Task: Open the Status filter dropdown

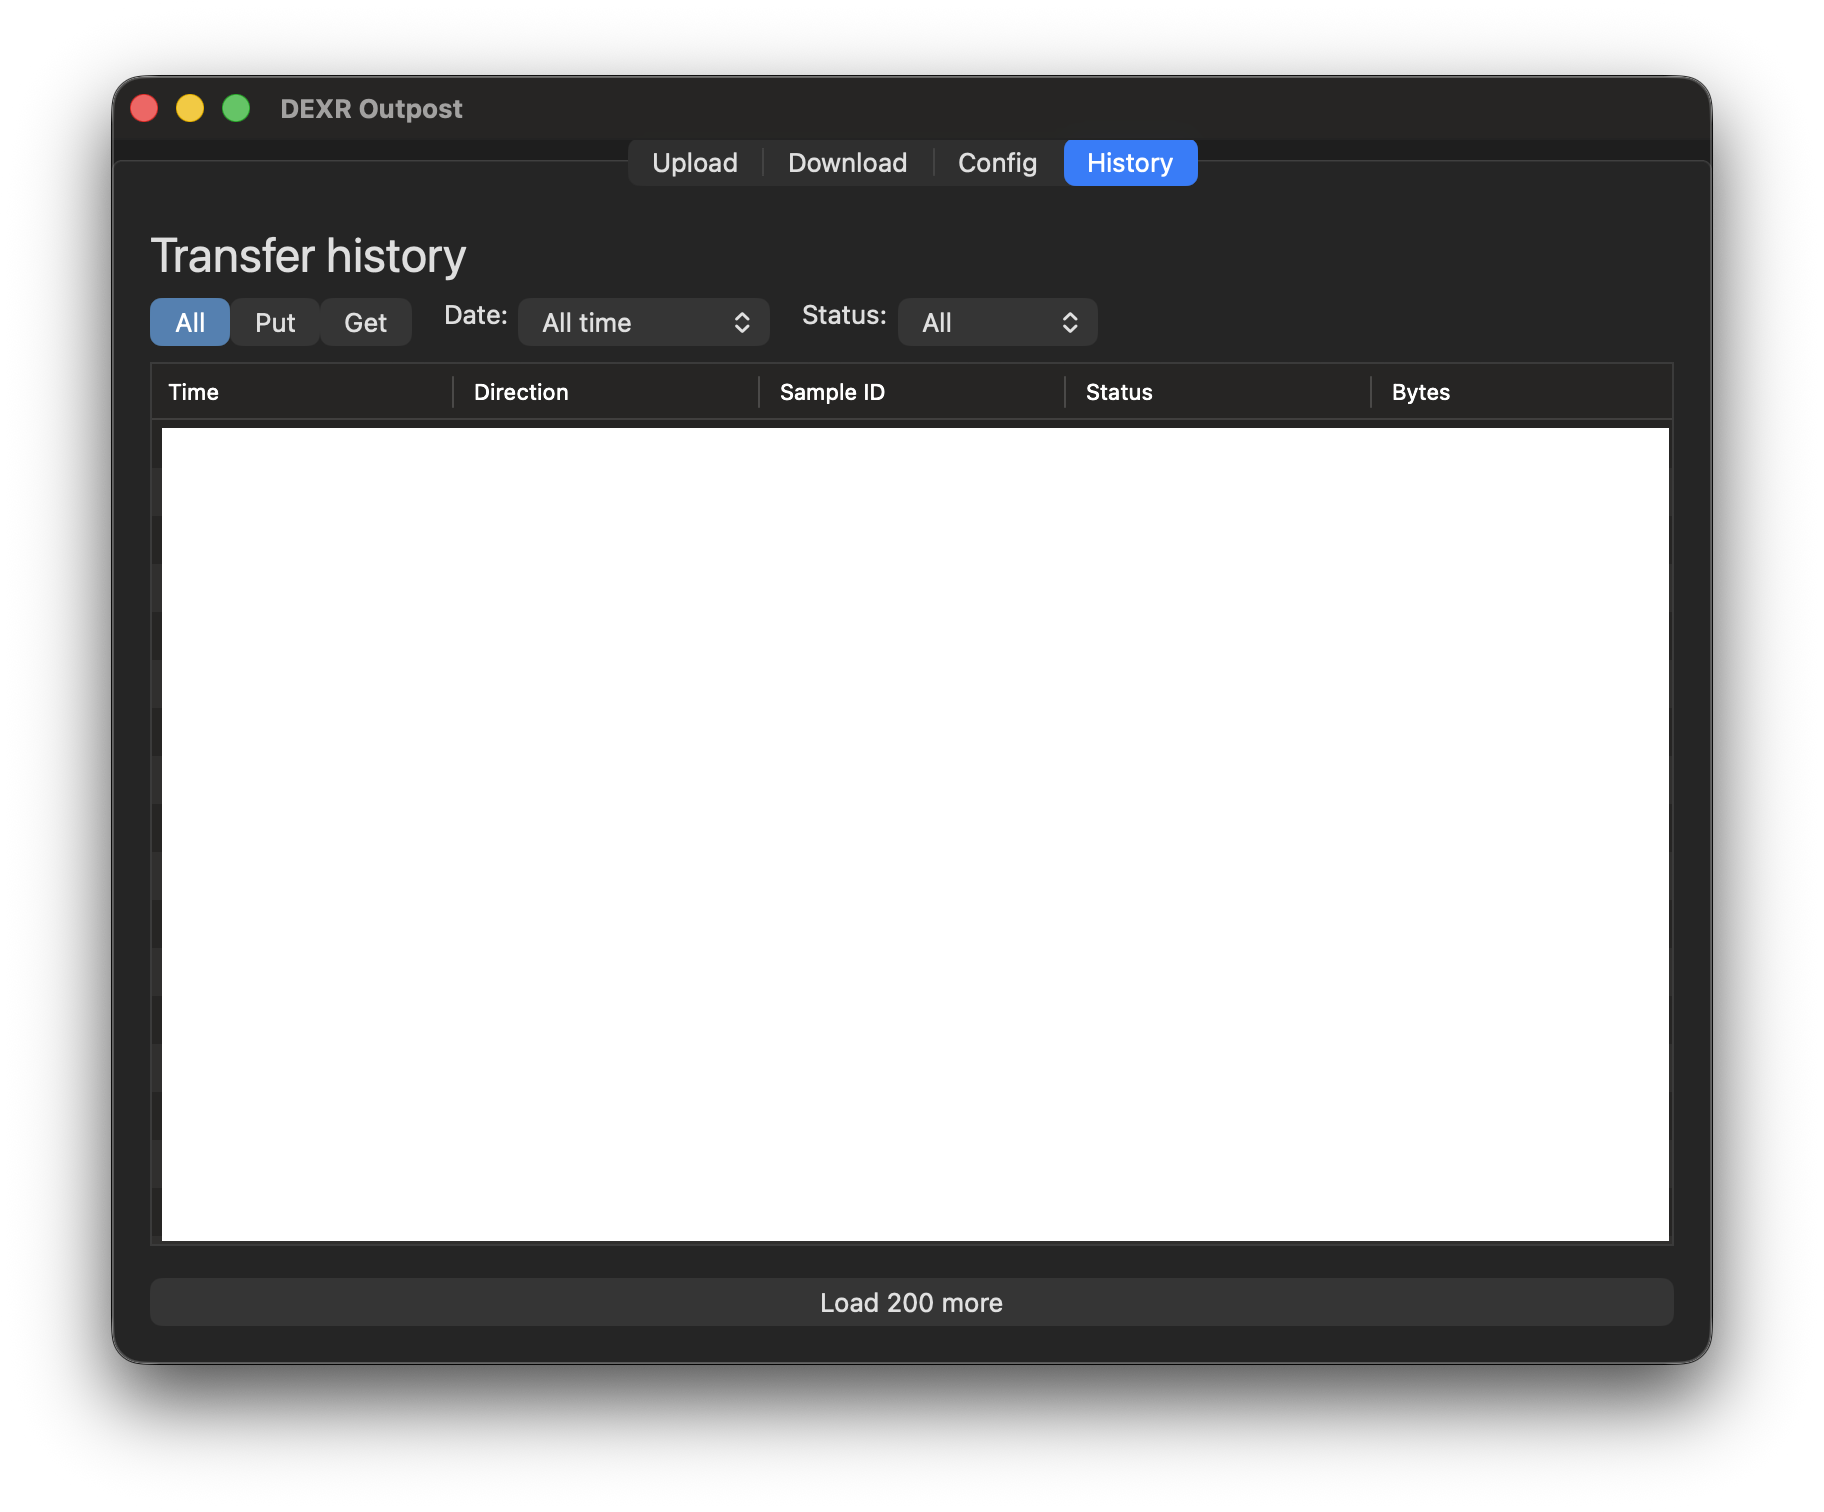Action: pos(998,322)
